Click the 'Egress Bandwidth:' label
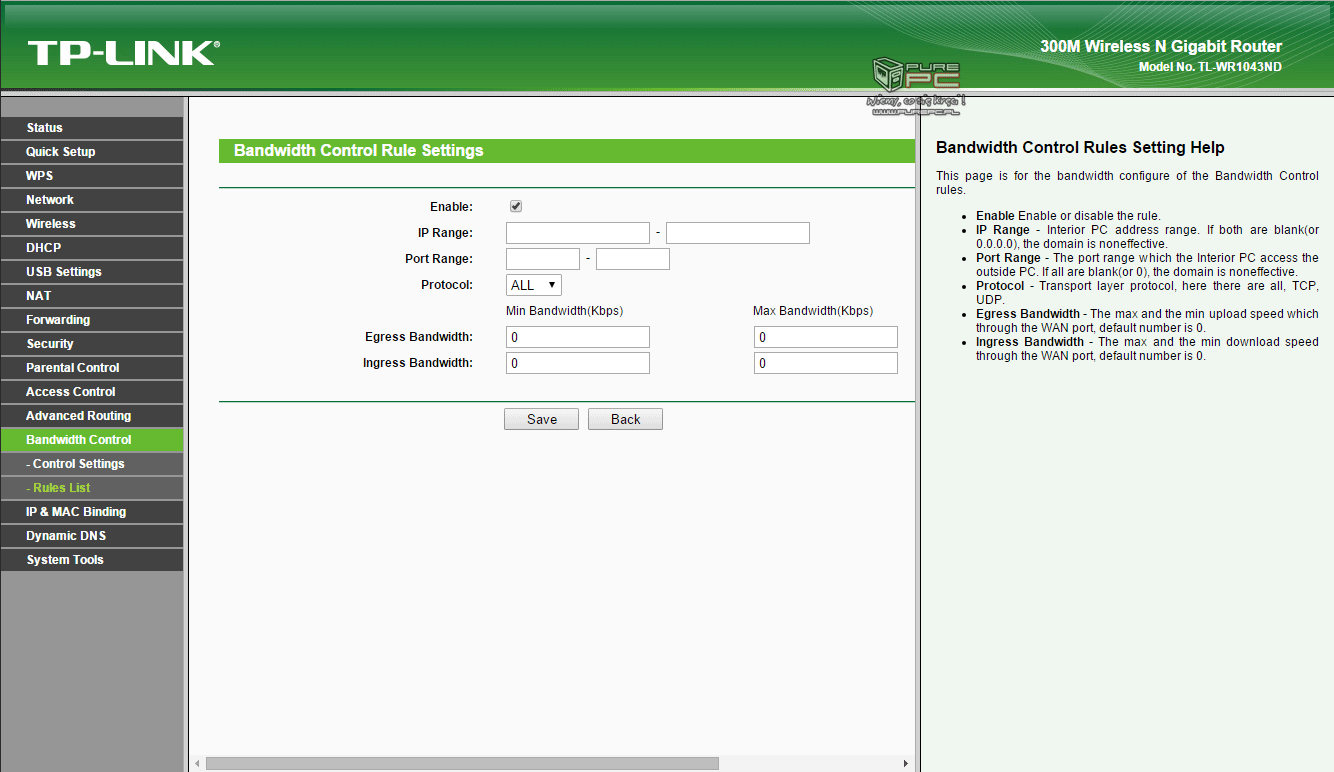1334x772 pixels. click(x=419, y=337)
